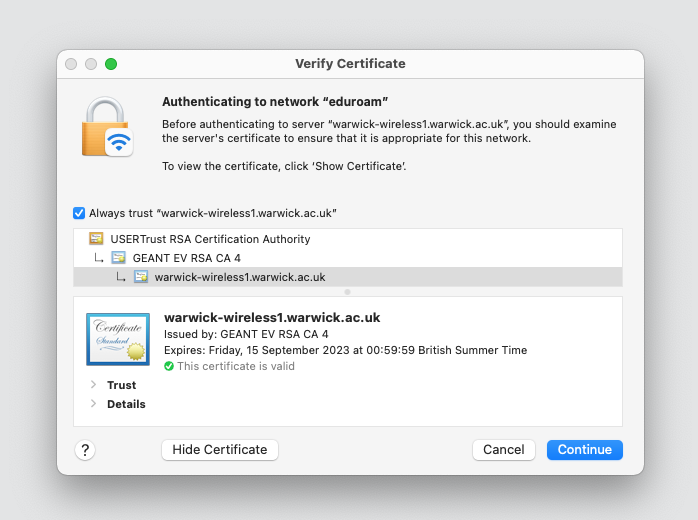This screenshot has height=520, width=698.
Task: Click Continue to accept the certificate
Action: coord(584,450)
